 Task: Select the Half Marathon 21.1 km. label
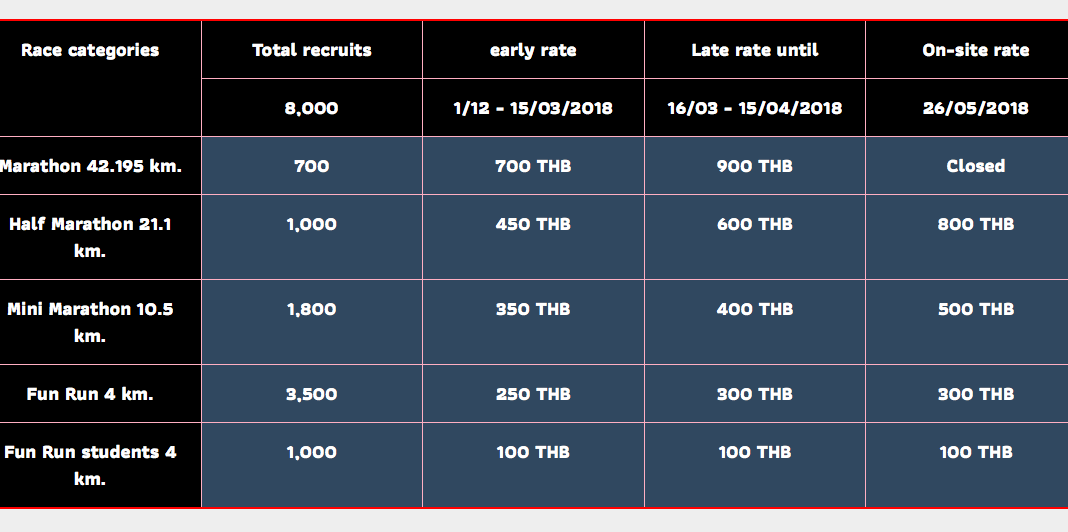click(x=90, y=237)
